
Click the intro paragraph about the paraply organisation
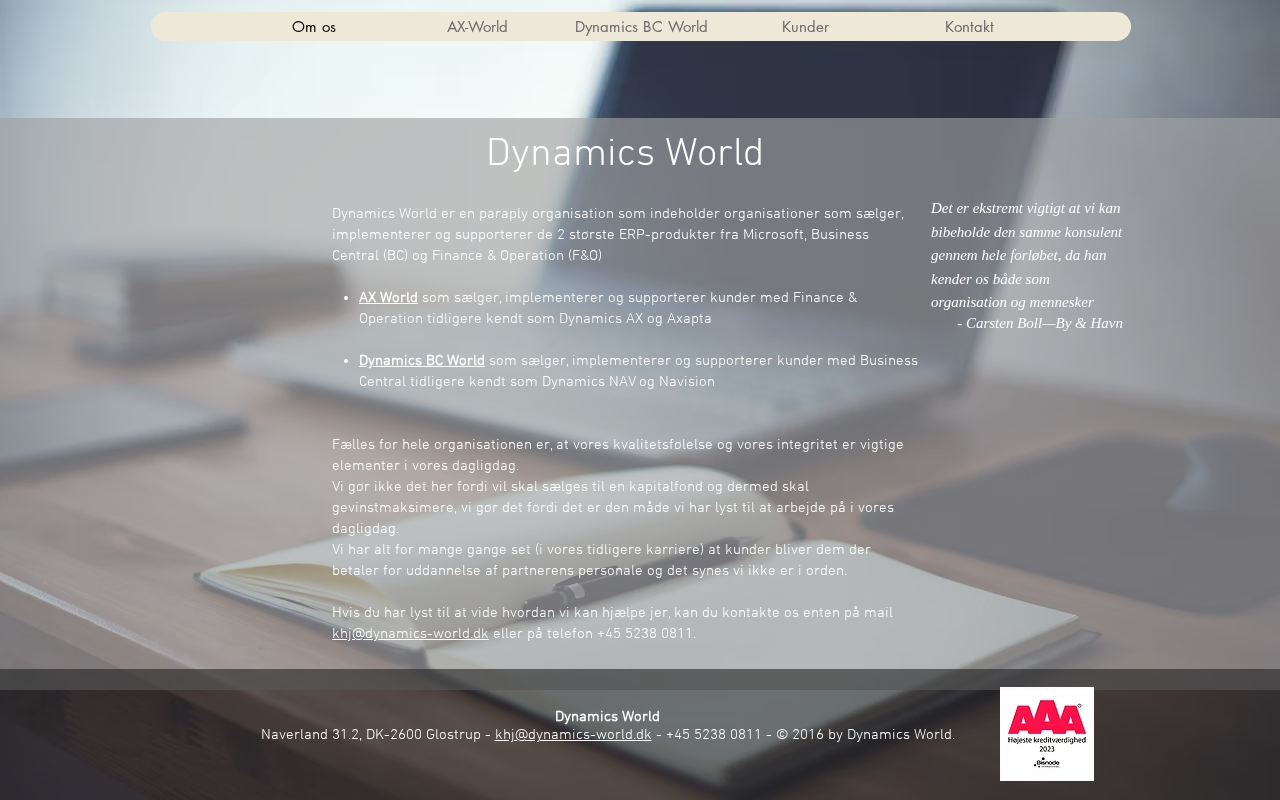(x=617, y=235)
